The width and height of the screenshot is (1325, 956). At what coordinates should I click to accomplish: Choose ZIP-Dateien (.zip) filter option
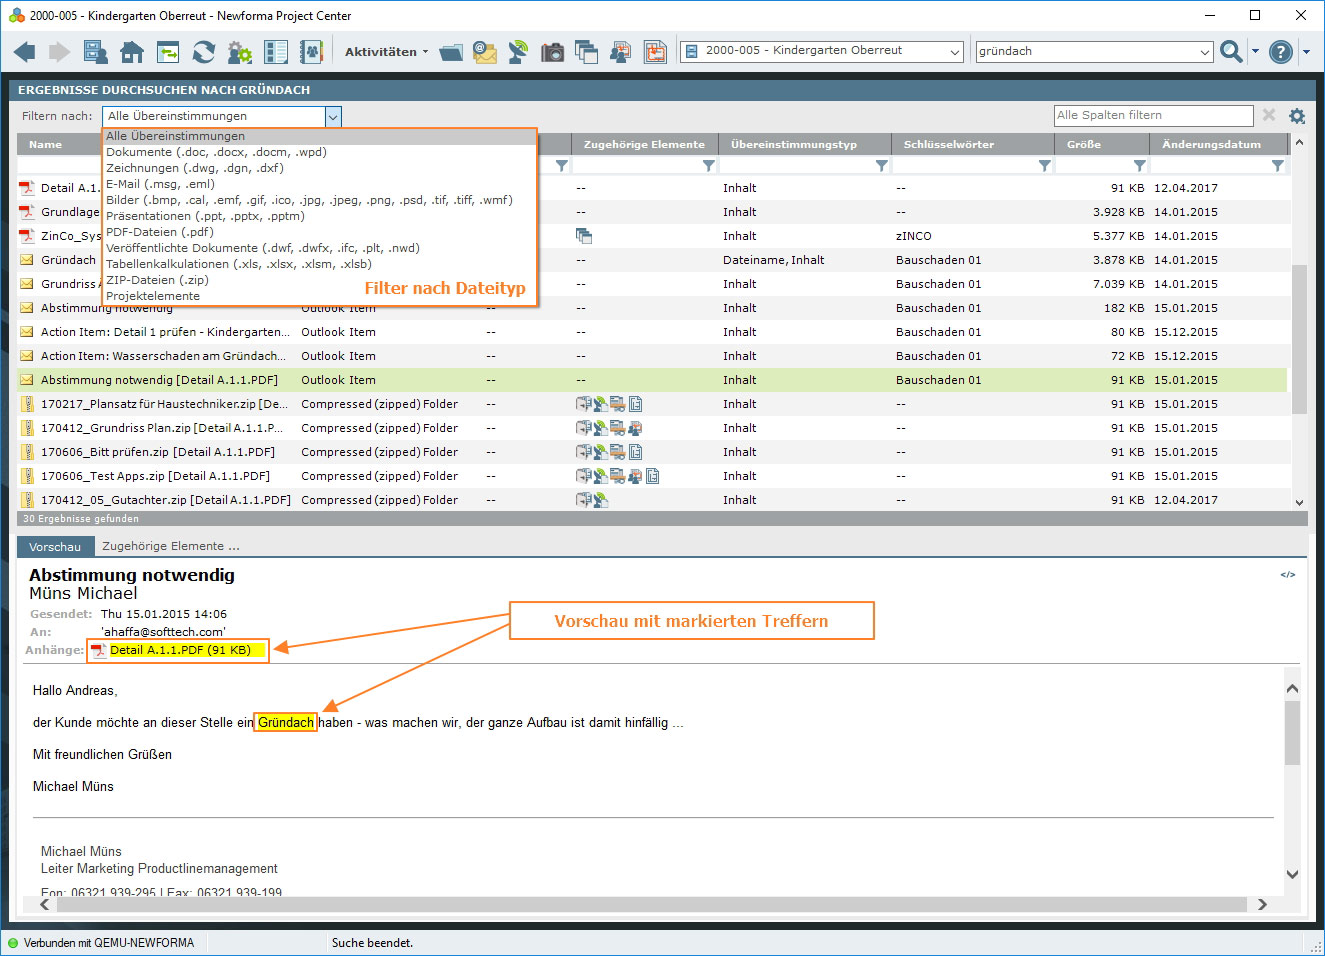tap(320, 280)
